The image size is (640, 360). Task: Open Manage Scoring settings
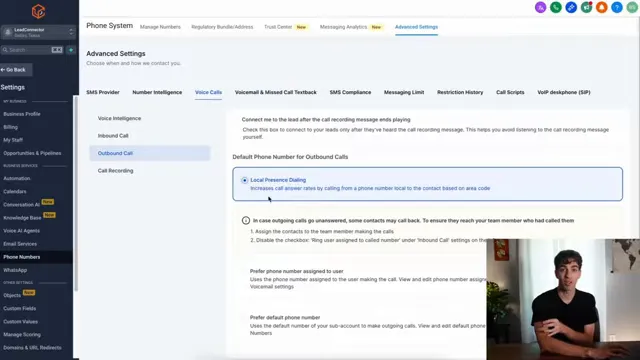point(22,334)
